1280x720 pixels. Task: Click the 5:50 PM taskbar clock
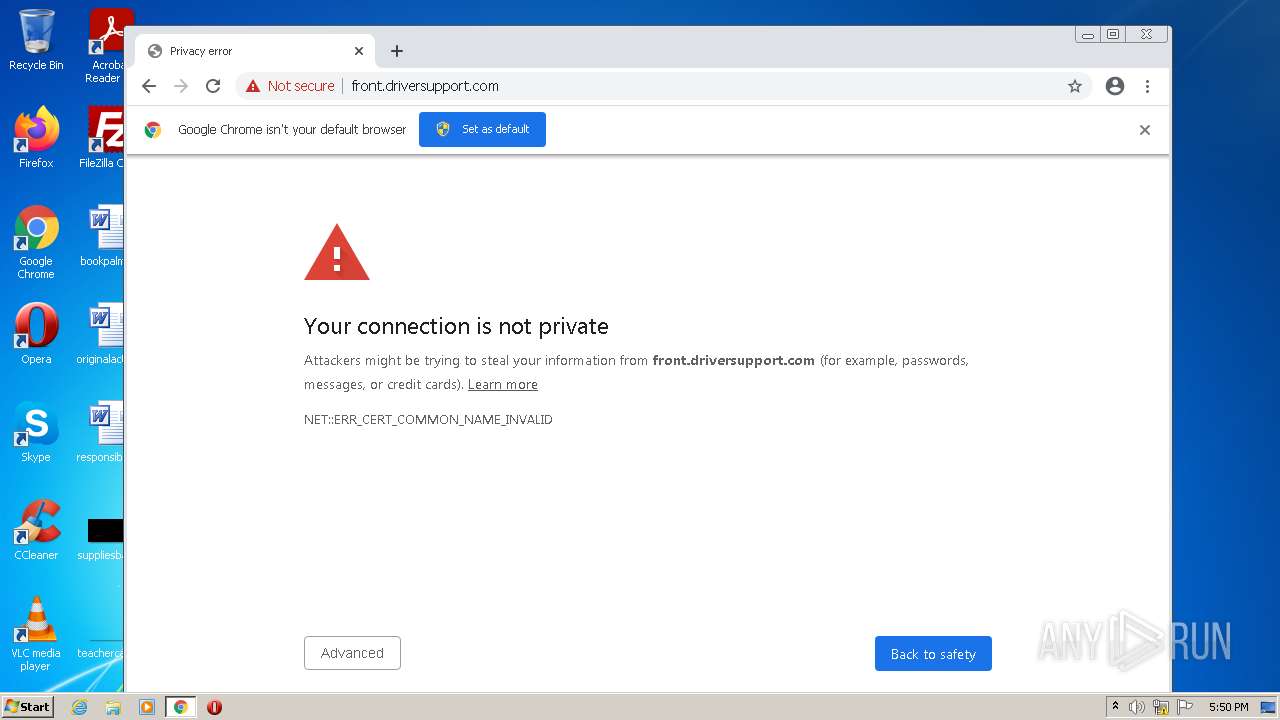point(1228,707)
